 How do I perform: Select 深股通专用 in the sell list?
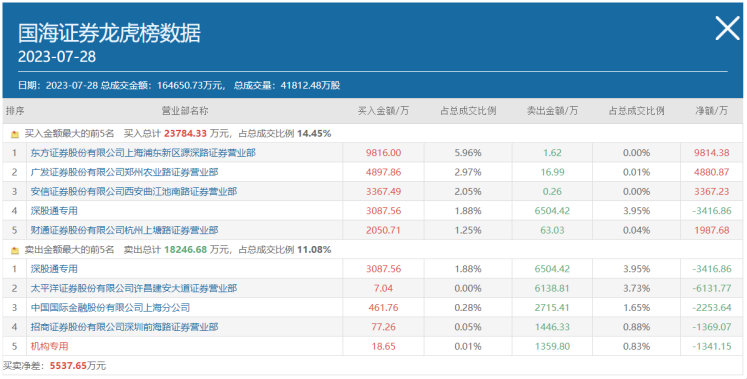54,269
